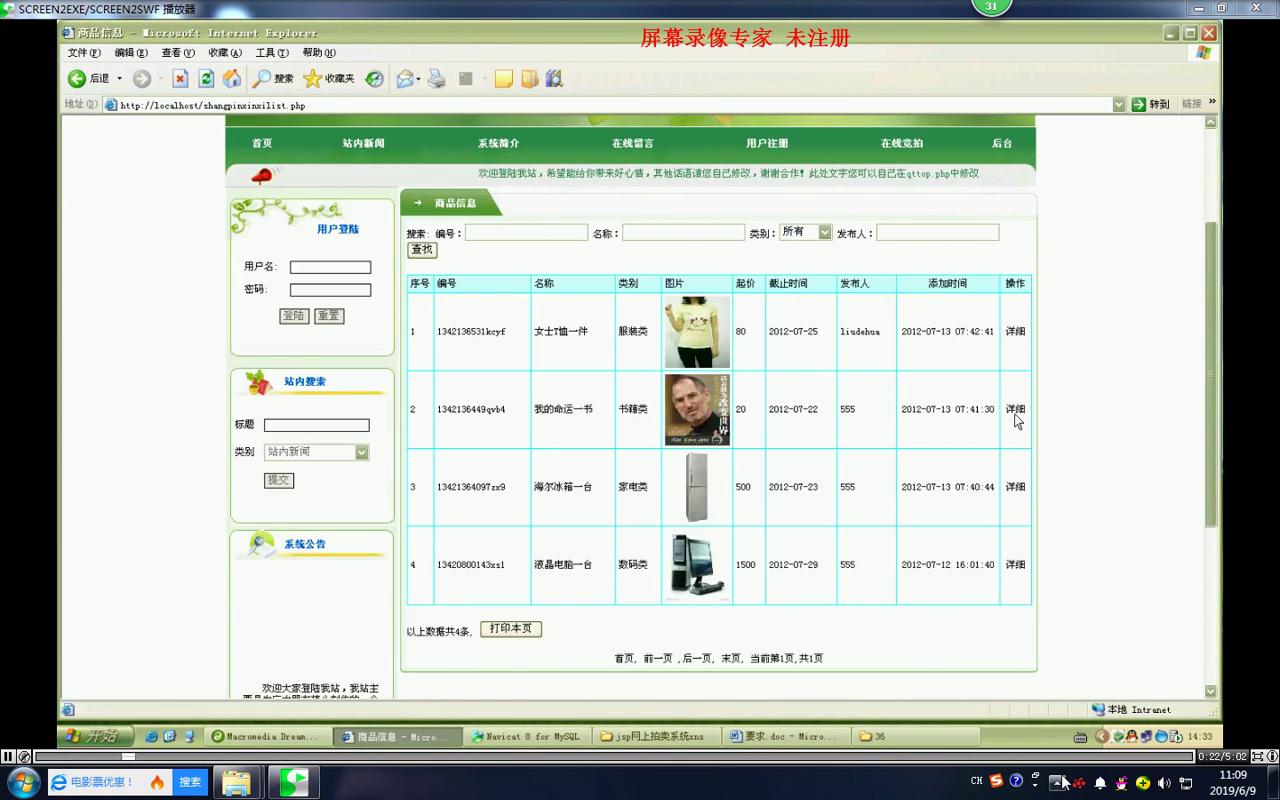Pause the screen recording playback
The image size is (1280, 800).
tap(8, 757)
